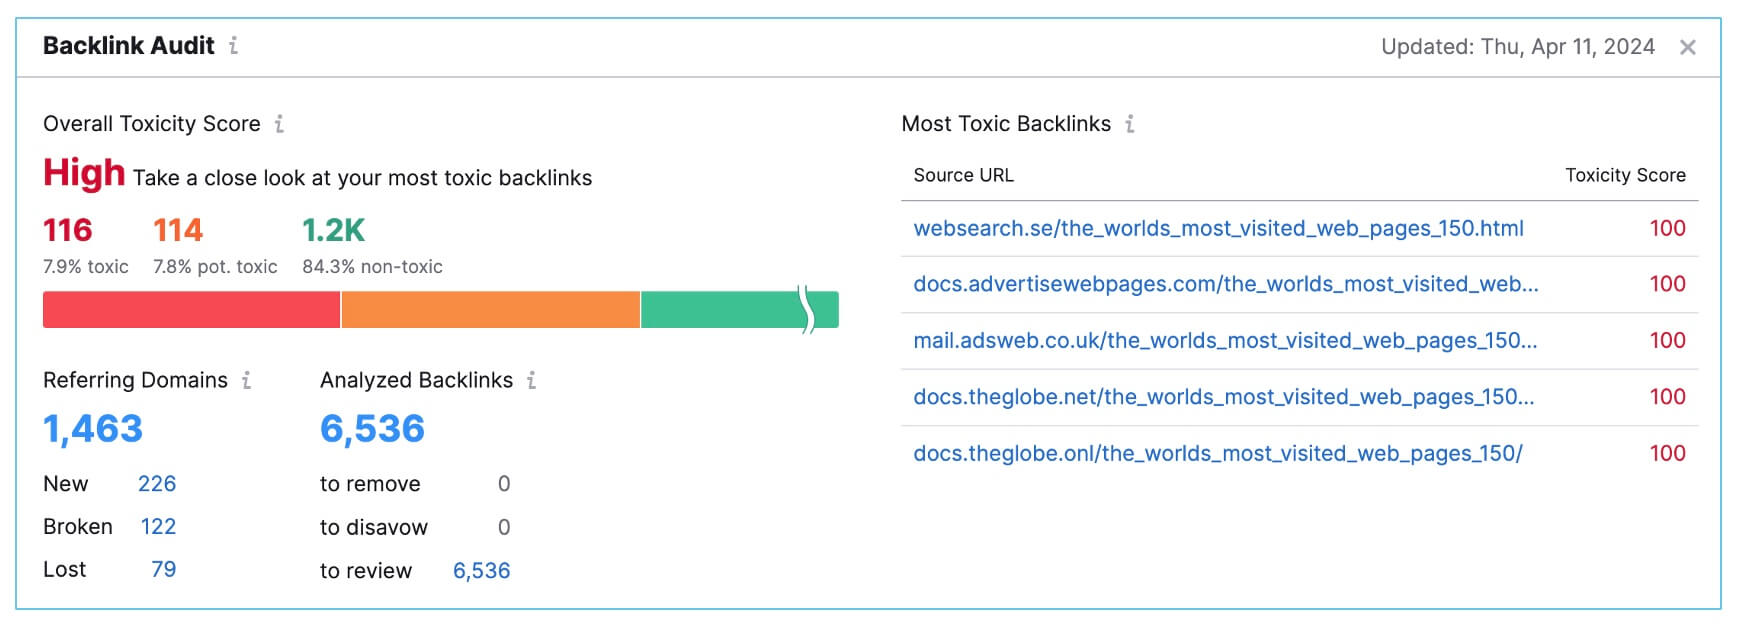Open the 122 Broken referring domains
The height and width of the screenshot is (628, 1738).
click(x=158, y=527)
